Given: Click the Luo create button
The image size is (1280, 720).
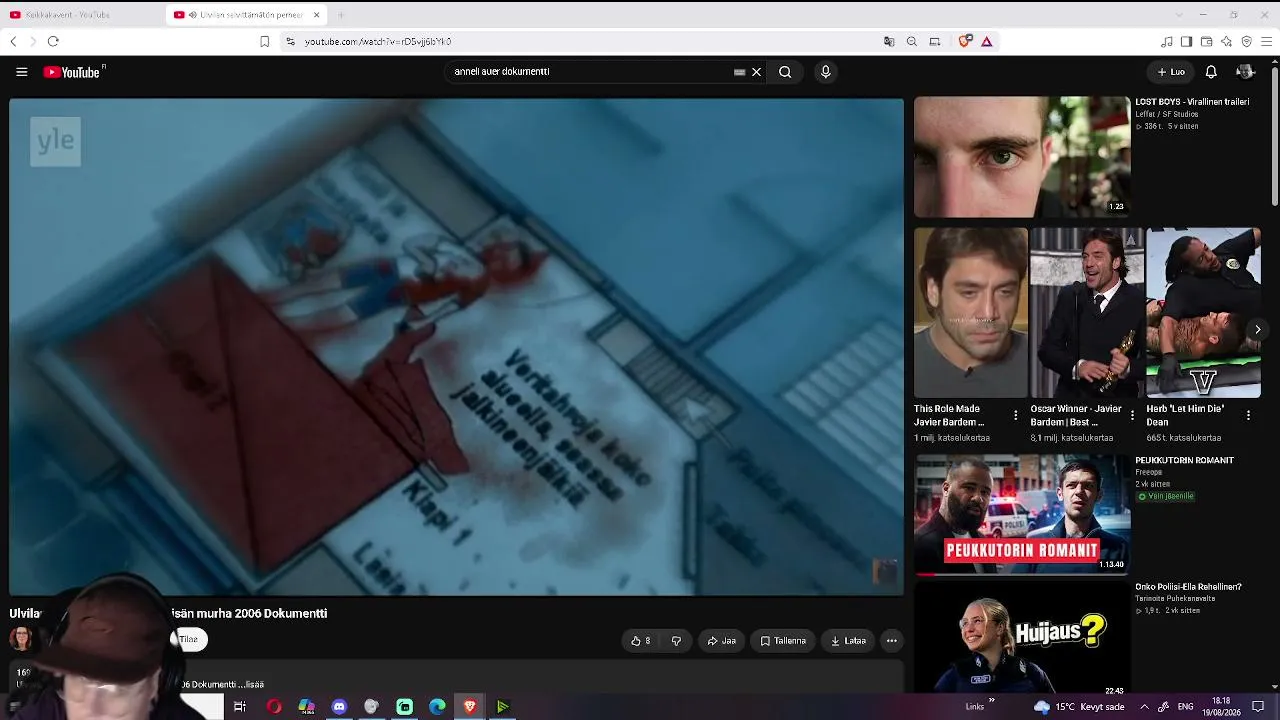Looking at the screenshot, I should (x=1171, y=72).
